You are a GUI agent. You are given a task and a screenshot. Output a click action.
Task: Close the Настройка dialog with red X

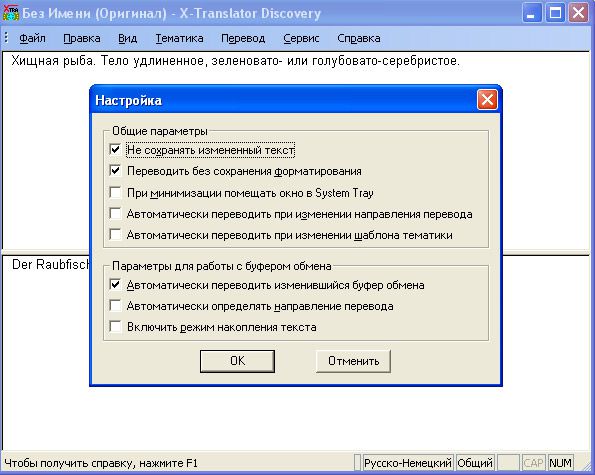(x=487, y=100)
